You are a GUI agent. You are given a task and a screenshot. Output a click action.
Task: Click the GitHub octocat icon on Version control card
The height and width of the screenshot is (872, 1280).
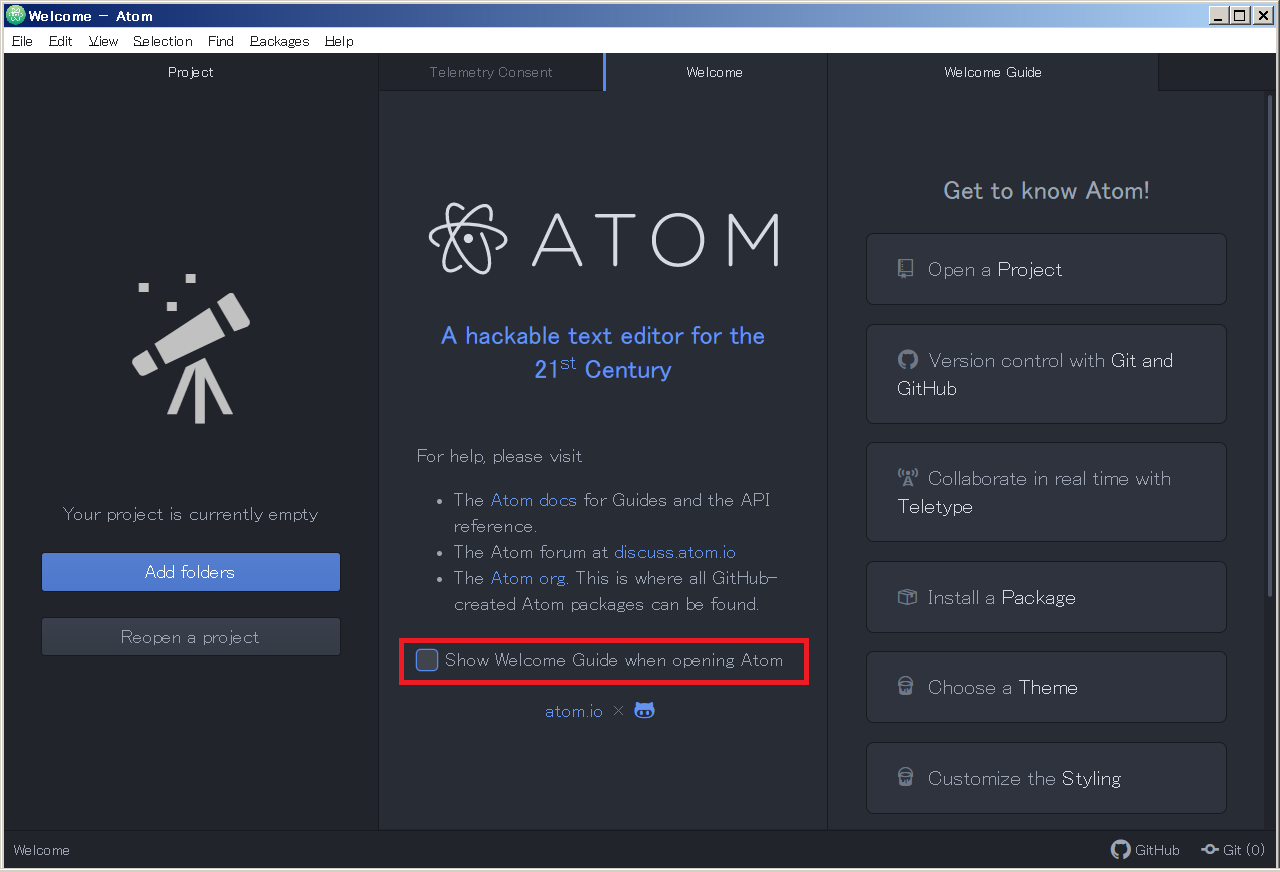click(x=907, y=359)
